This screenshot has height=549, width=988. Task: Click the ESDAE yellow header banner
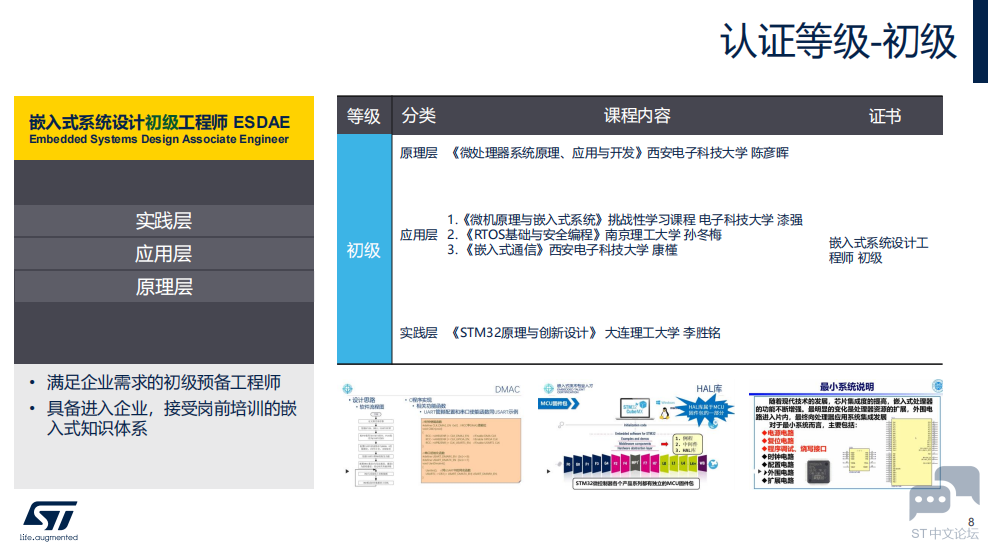(164, 128)
